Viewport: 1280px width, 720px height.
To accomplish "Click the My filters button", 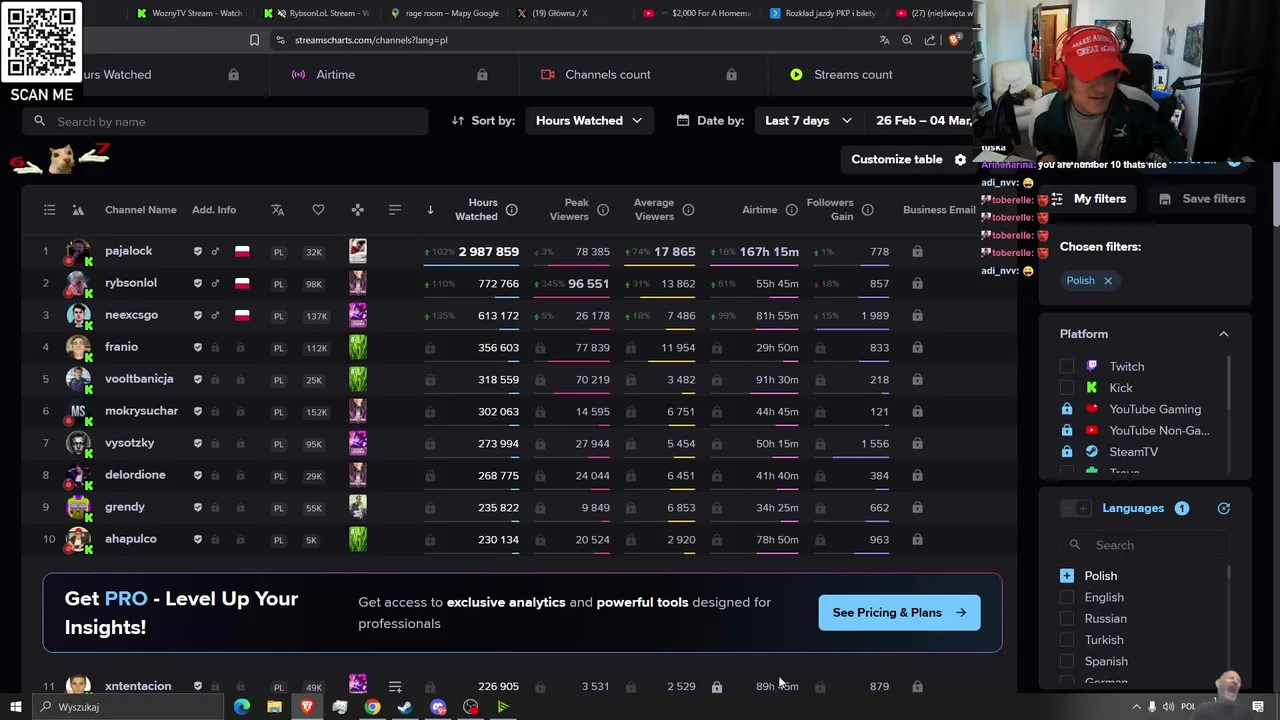I will coord(1089,199).
